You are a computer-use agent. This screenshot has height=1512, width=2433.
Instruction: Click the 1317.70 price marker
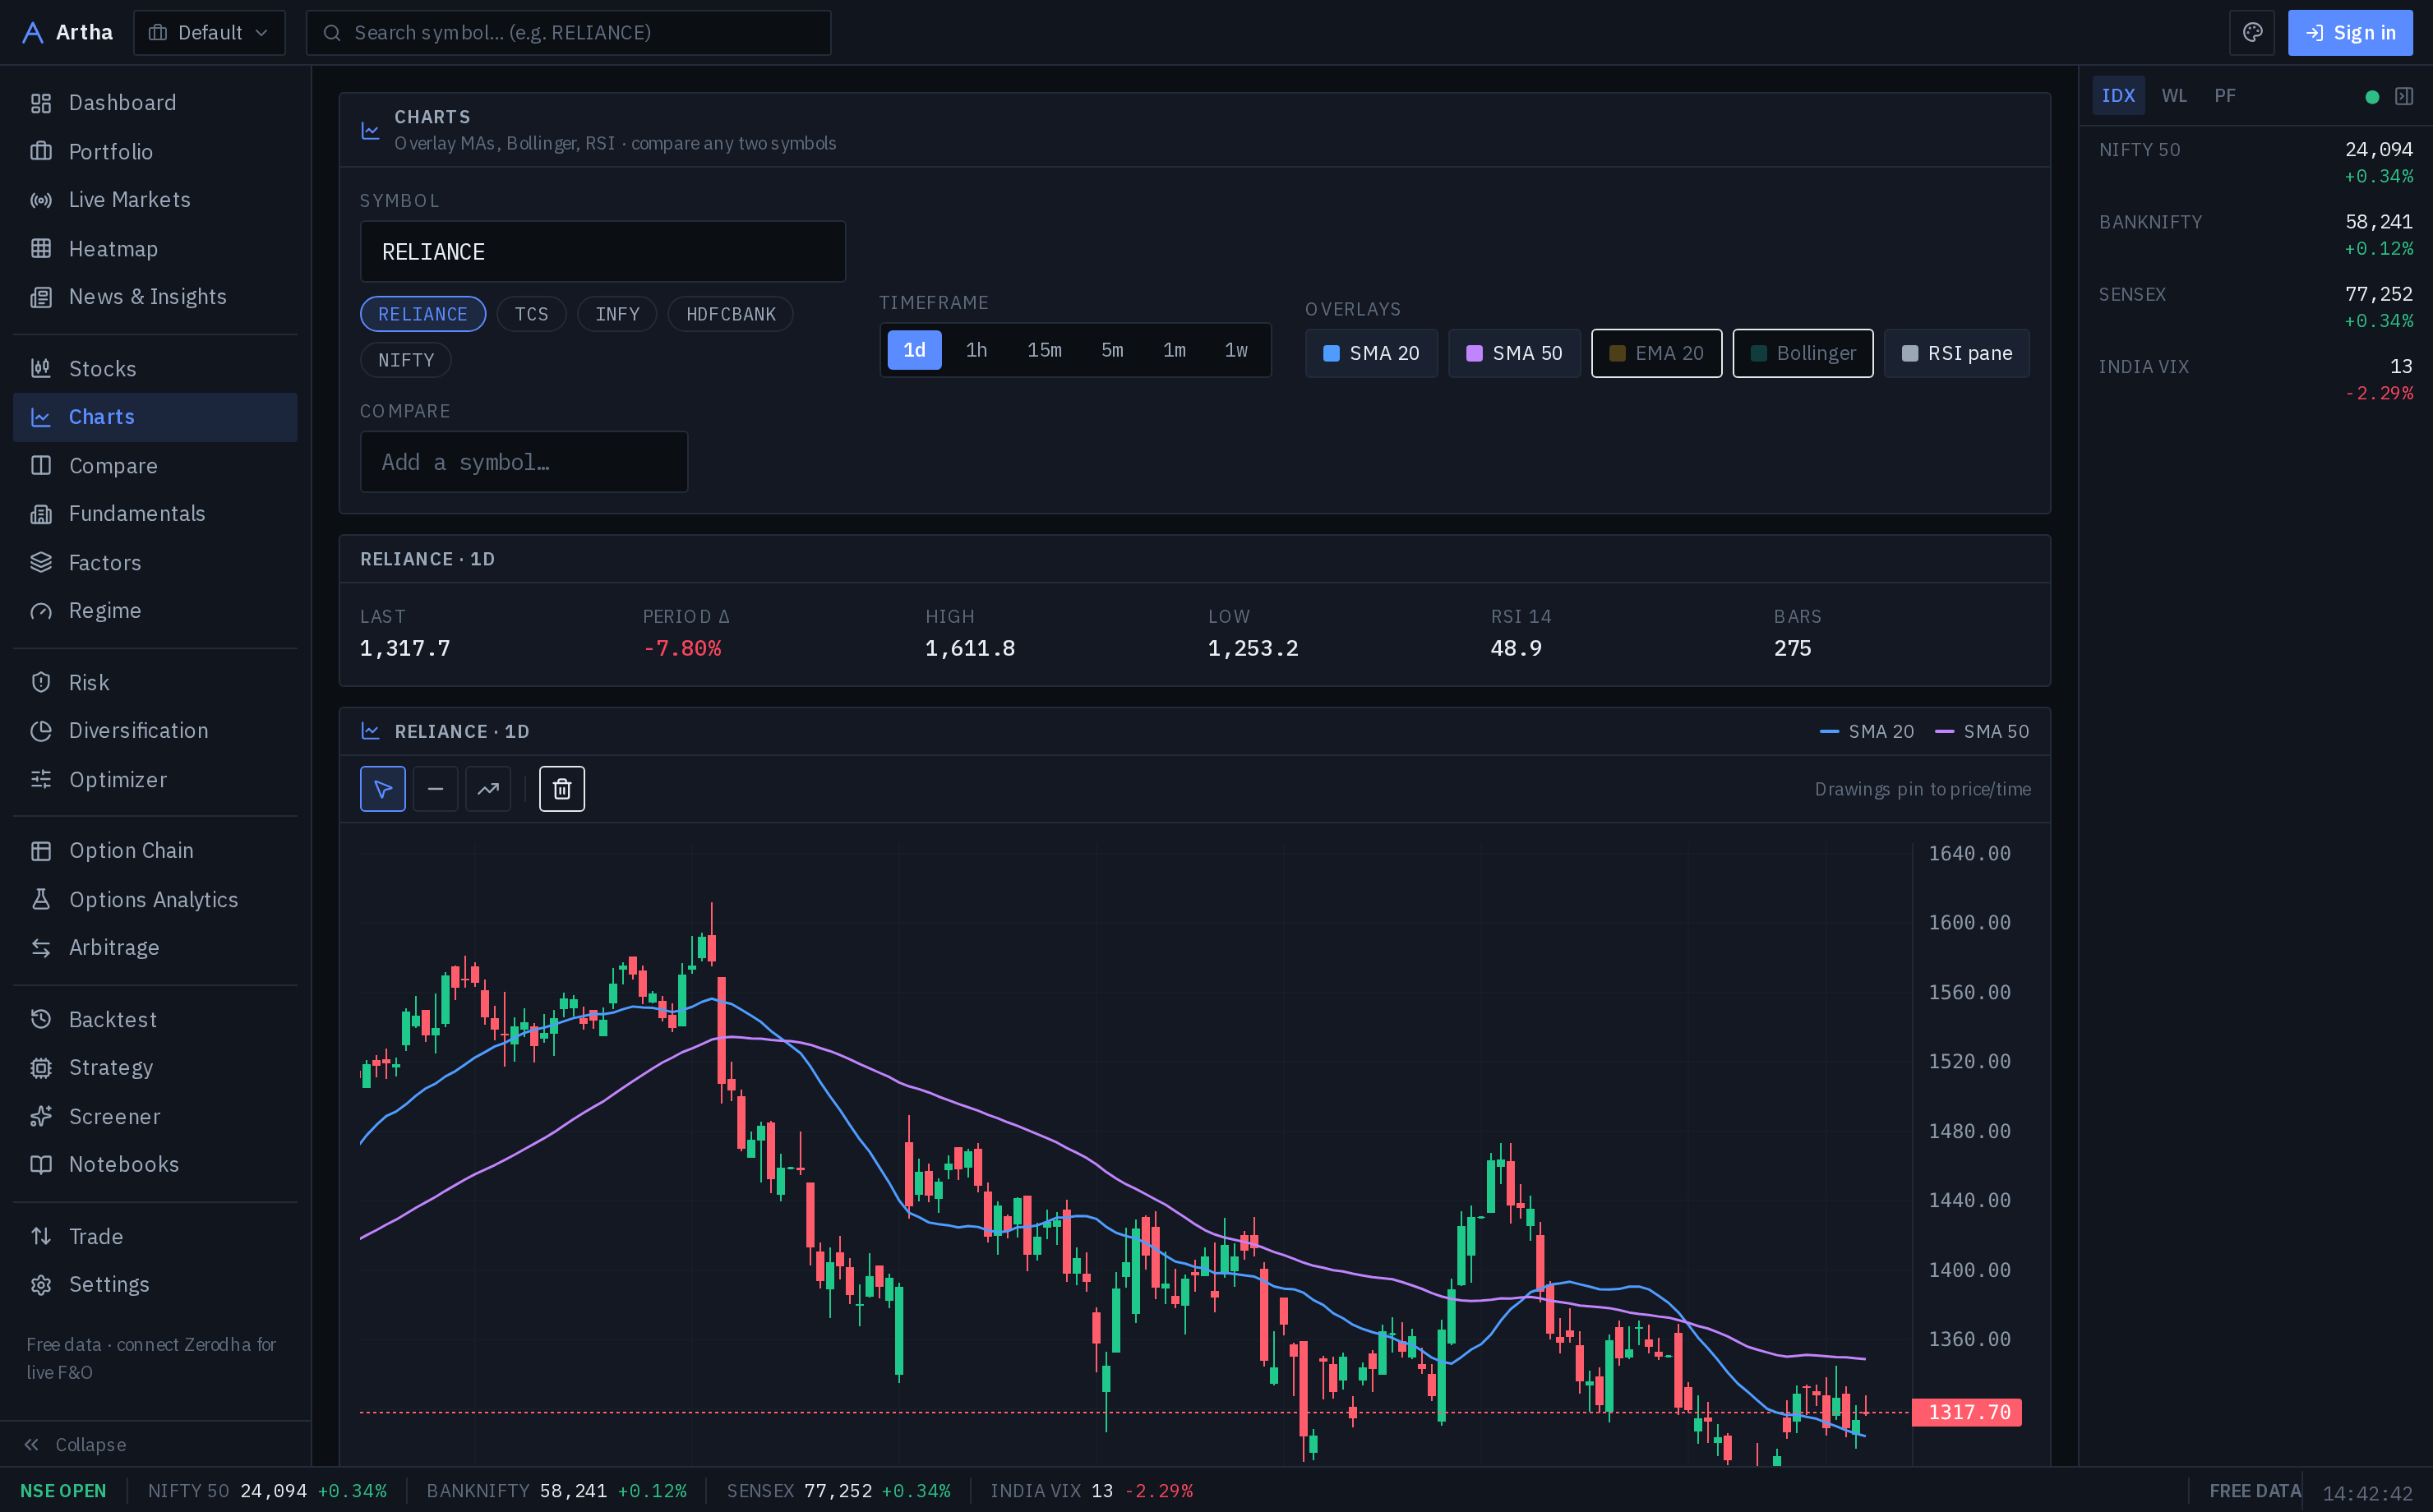(x=1967, y=1412)
